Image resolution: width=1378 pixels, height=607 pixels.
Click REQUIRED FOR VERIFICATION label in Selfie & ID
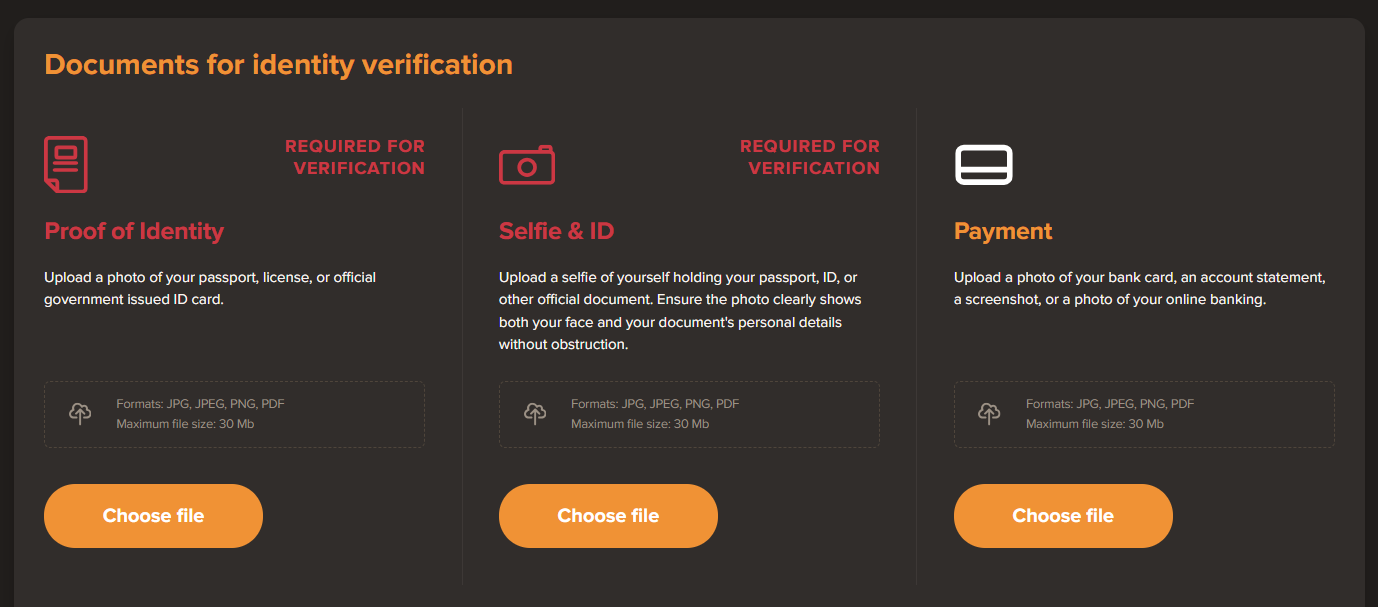pyautogui.click(x=811, y=156)
